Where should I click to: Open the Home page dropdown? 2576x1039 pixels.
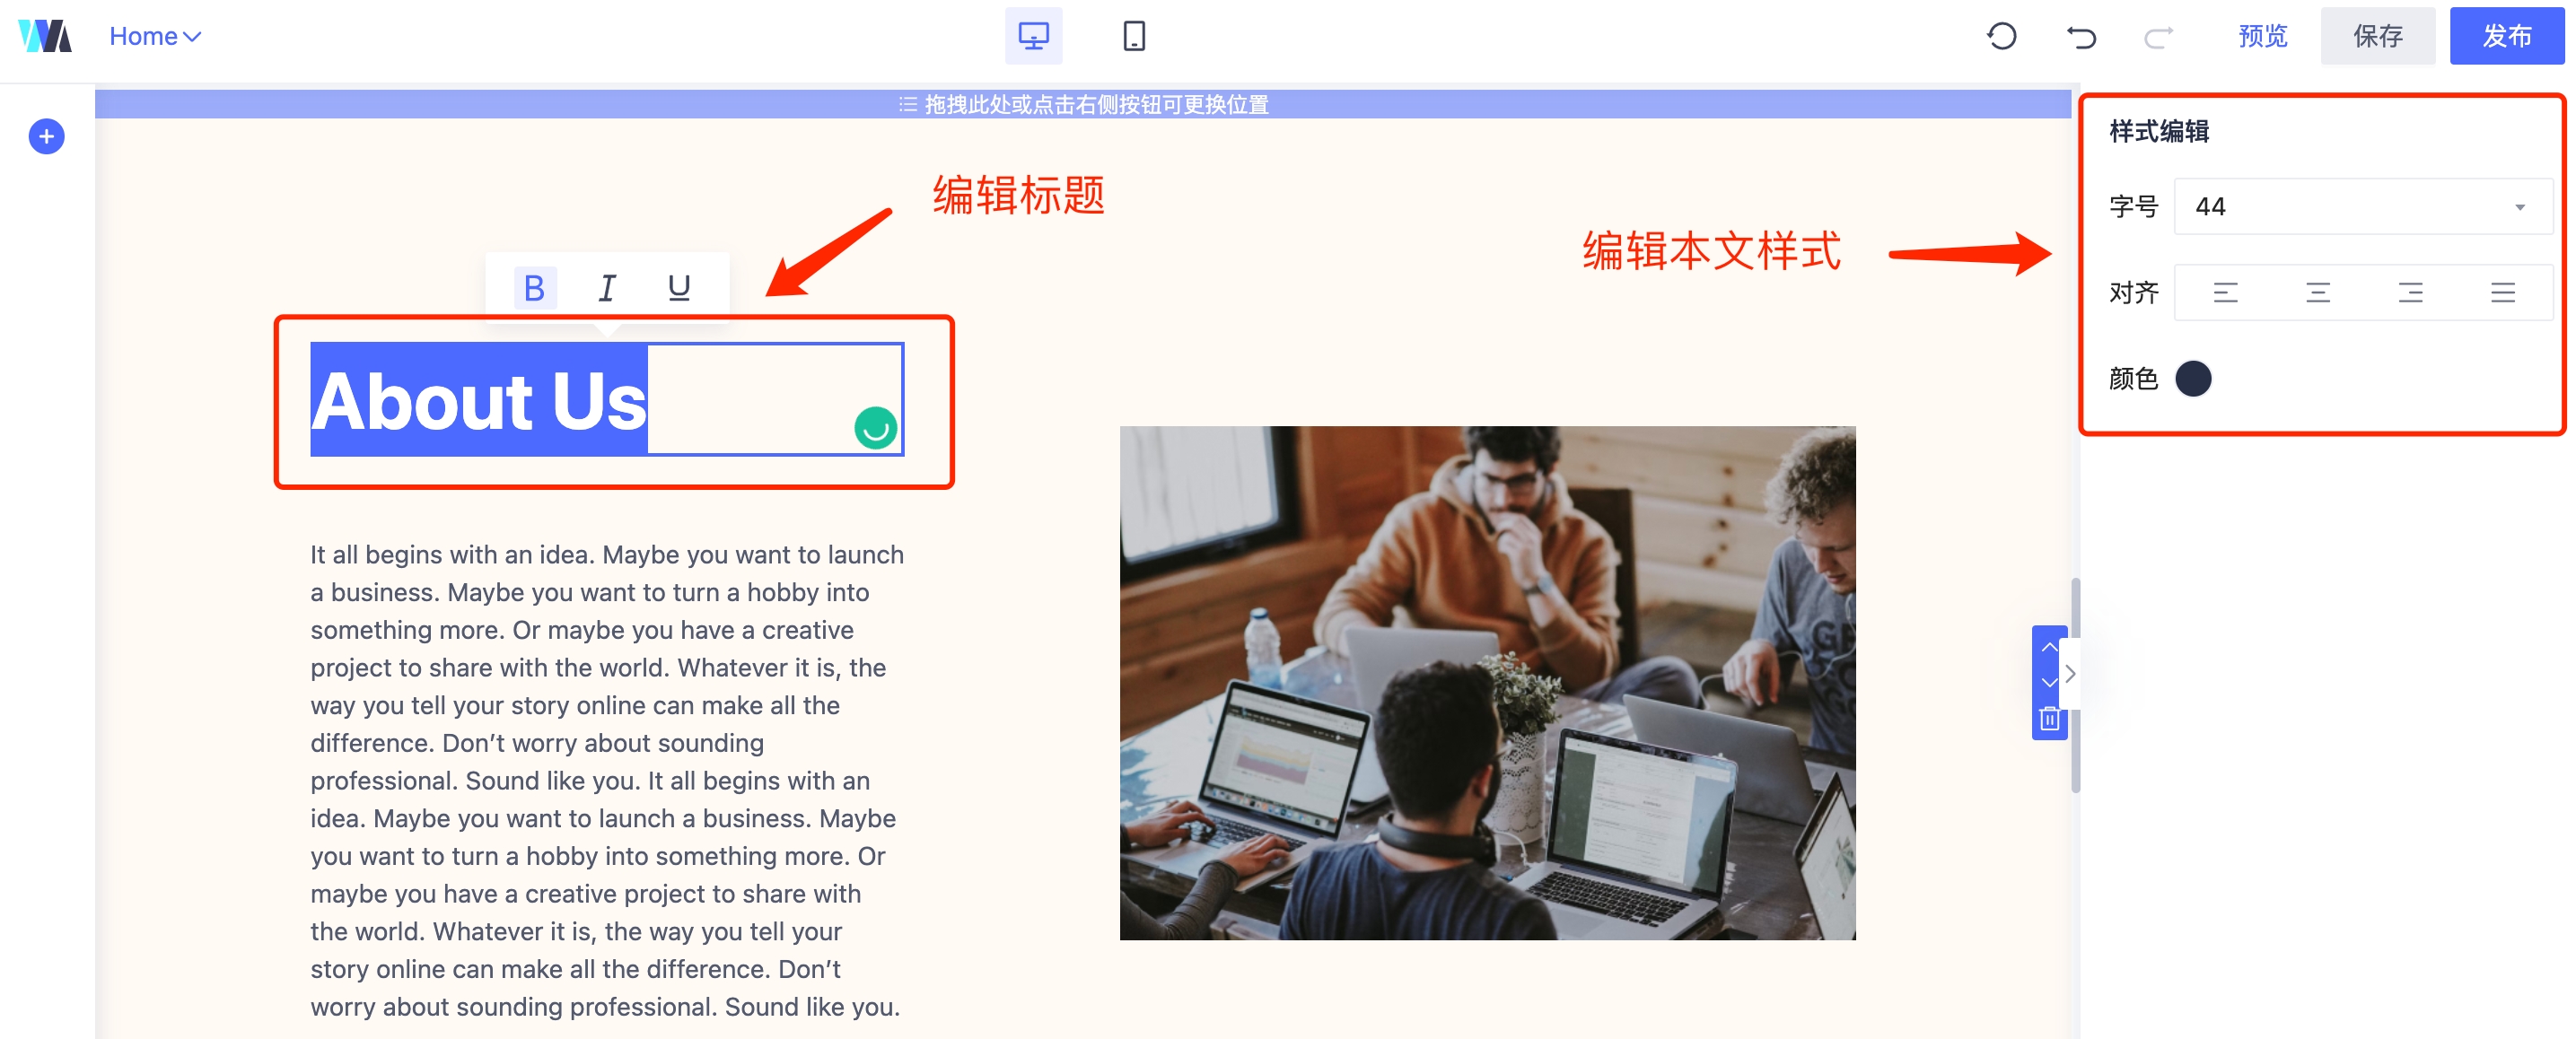(x=155, y=36)
